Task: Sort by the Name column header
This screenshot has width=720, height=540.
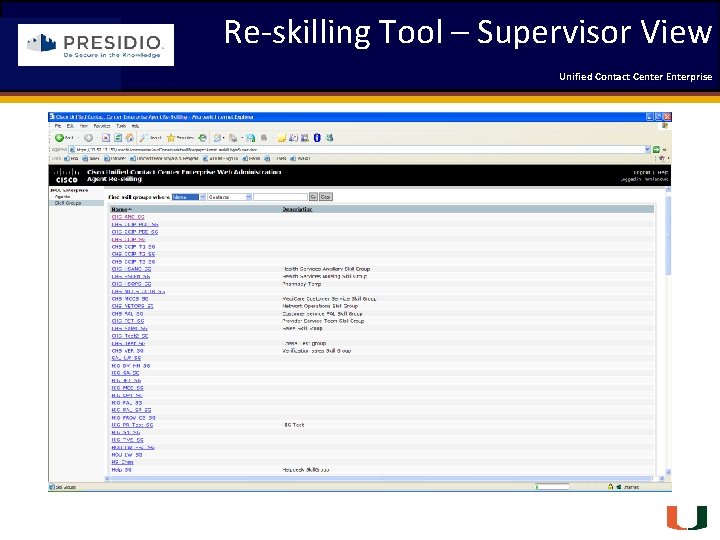Action: [x=121, y=209]
